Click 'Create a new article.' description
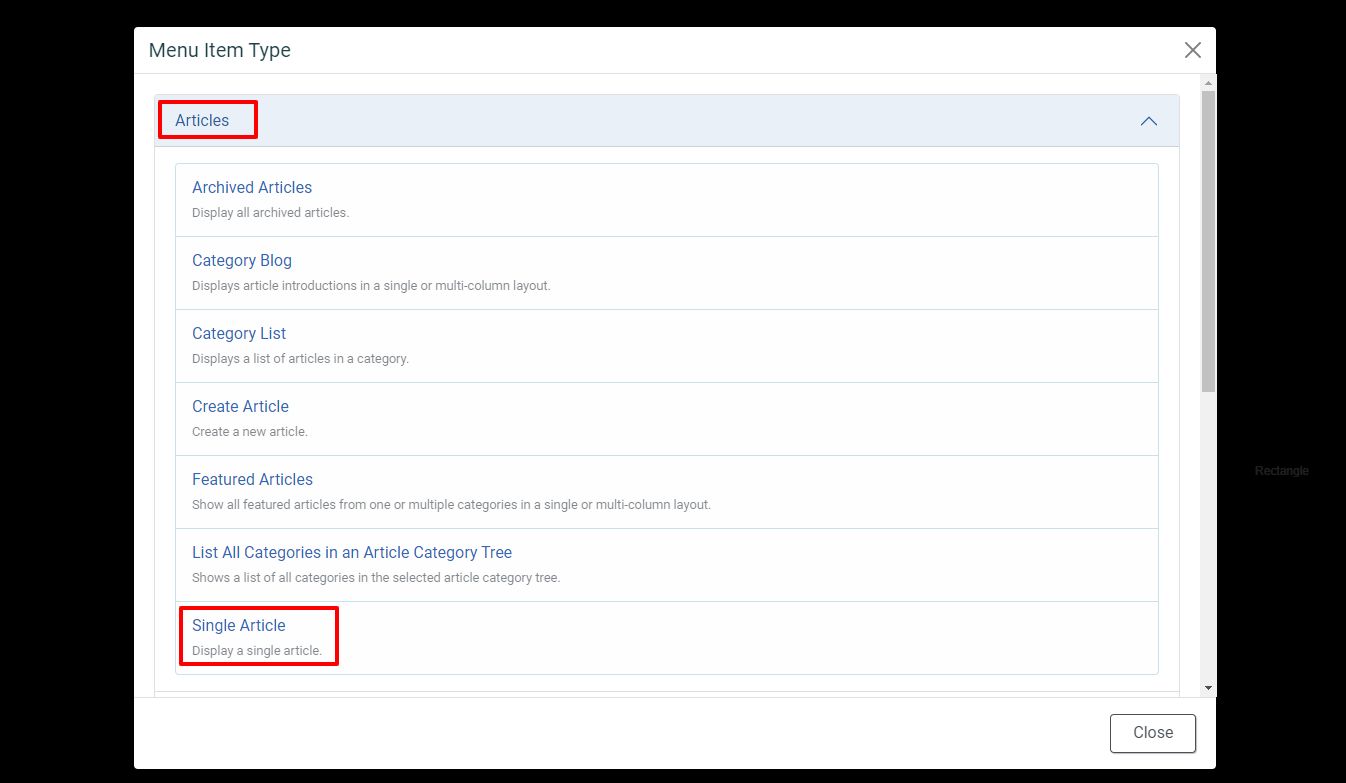 250,431
